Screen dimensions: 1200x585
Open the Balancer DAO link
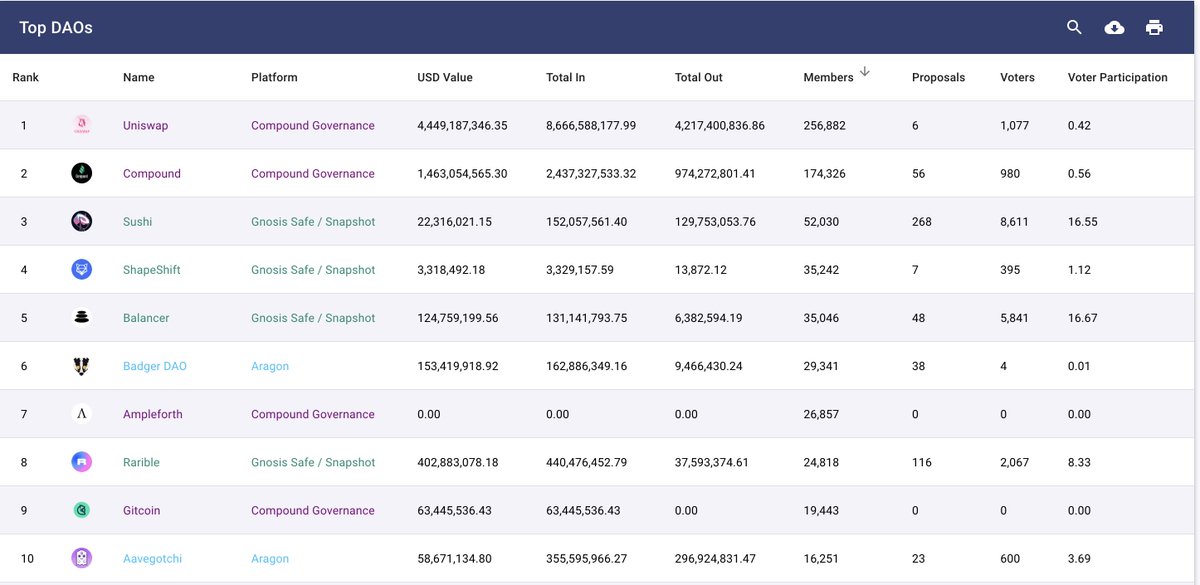146,318
